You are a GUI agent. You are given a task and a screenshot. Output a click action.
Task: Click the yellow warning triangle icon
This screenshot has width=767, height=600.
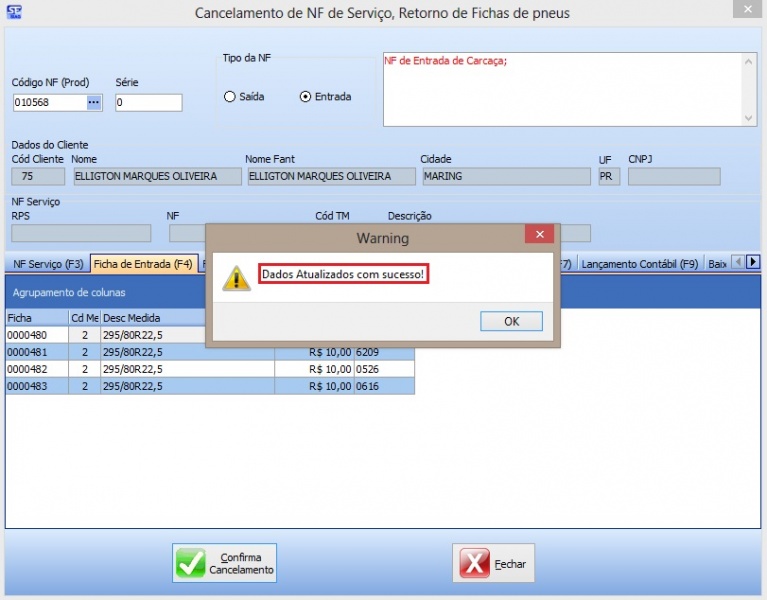[x=236, y=277]
